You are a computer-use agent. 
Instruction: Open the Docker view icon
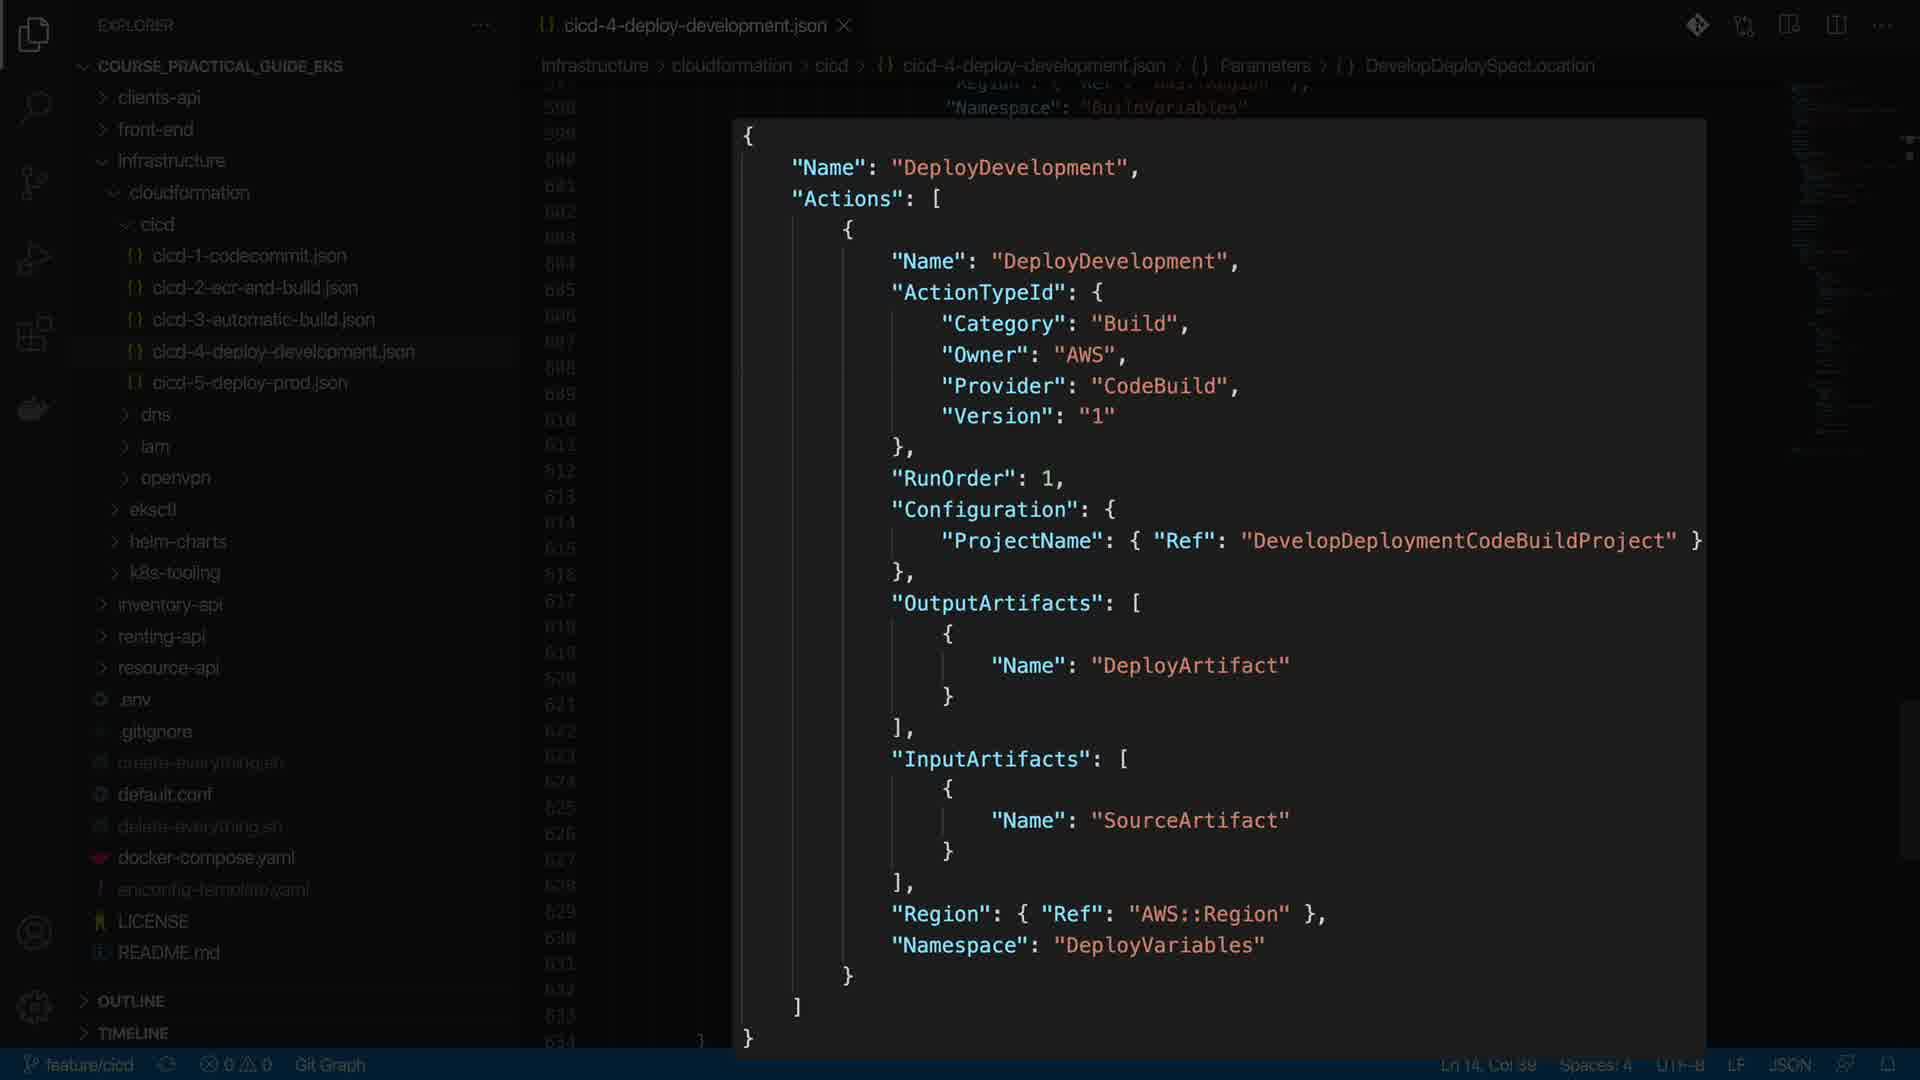tap(34, 409)
